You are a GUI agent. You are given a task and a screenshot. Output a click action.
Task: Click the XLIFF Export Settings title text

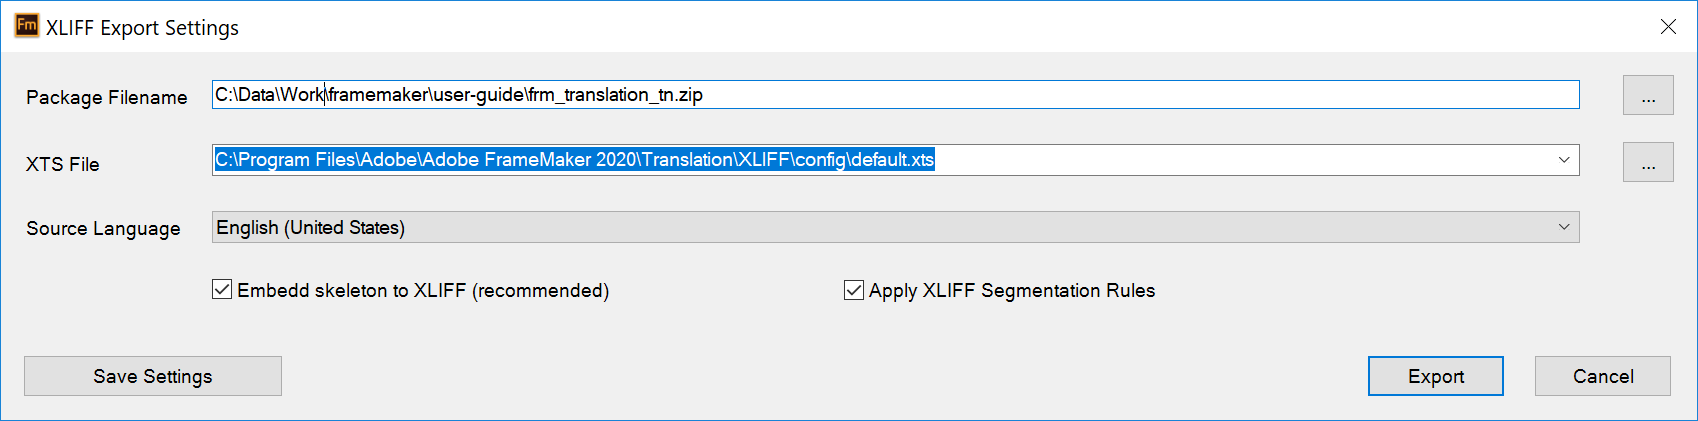tap(142, 28)
